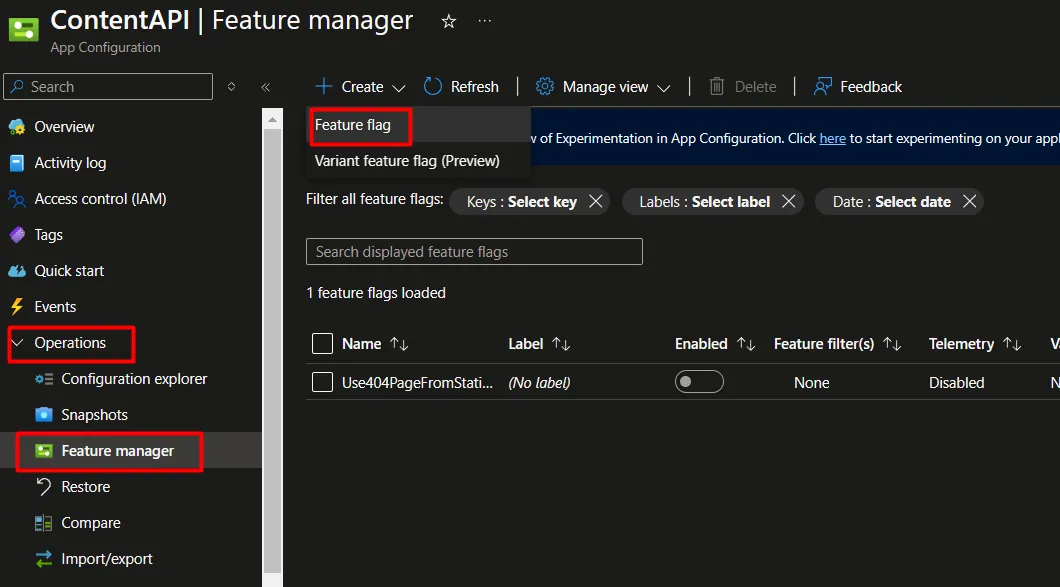Expand the Manage view dropdown
This screenshot has height=587, width=1060.
click(x=603, y=87)
